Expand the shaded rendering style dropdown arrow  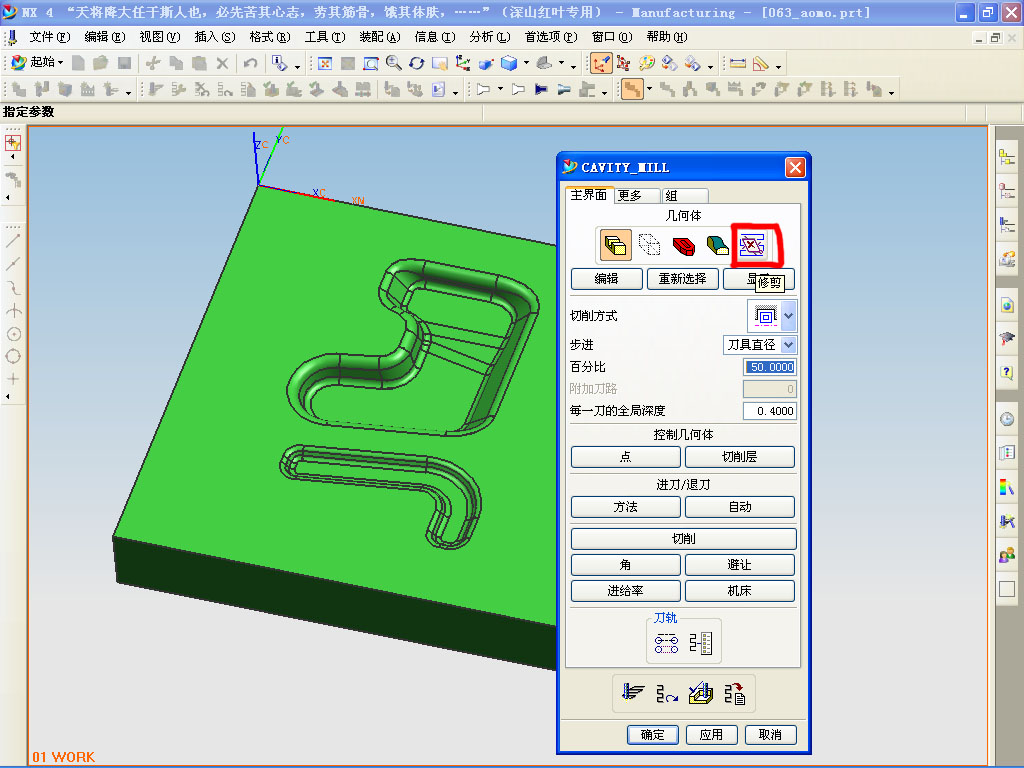tap(526, 64)
